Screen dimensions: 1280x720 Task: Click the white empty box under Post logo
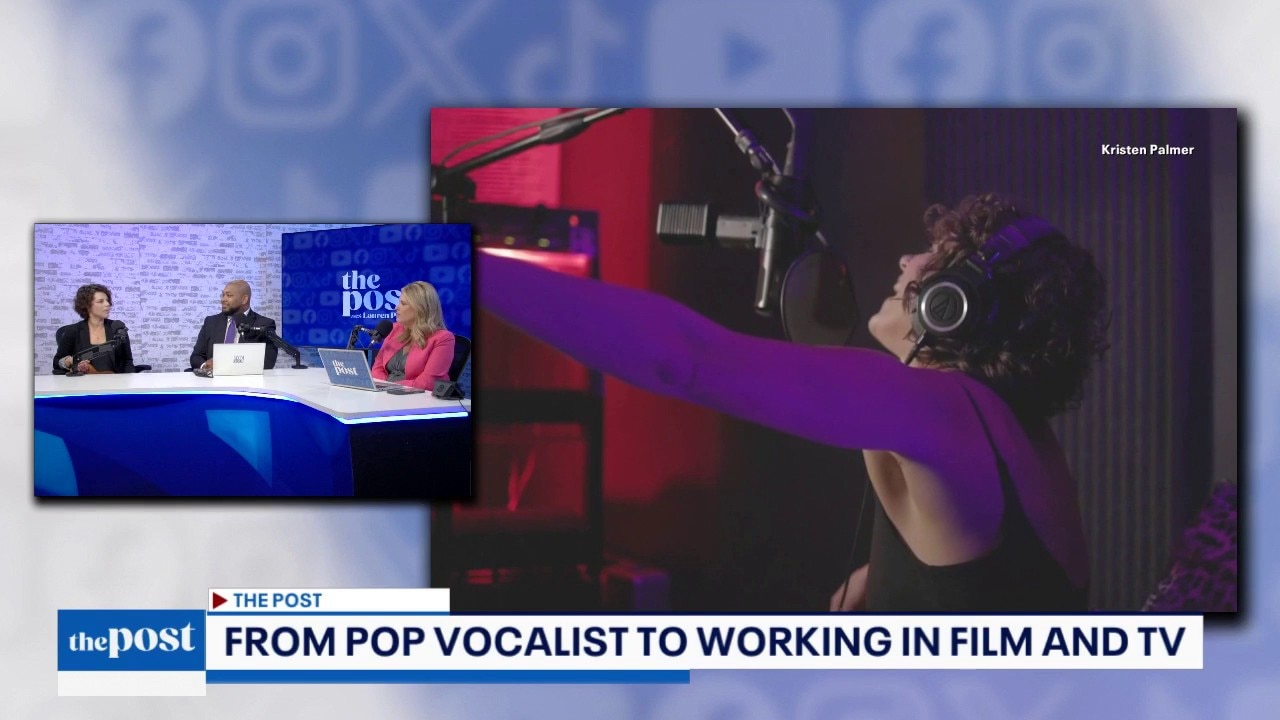click(131, 683)
